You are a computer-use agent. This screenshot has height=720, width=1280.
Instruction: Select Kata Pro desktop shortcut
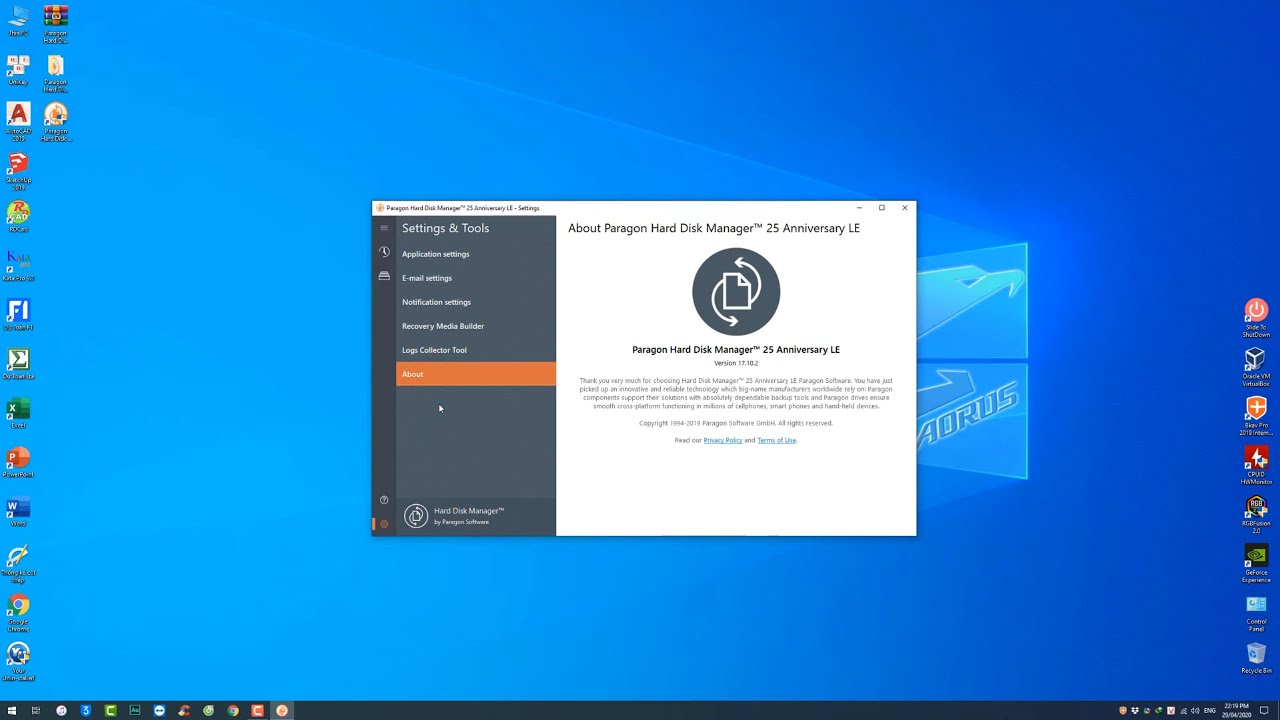pos(18,265)
